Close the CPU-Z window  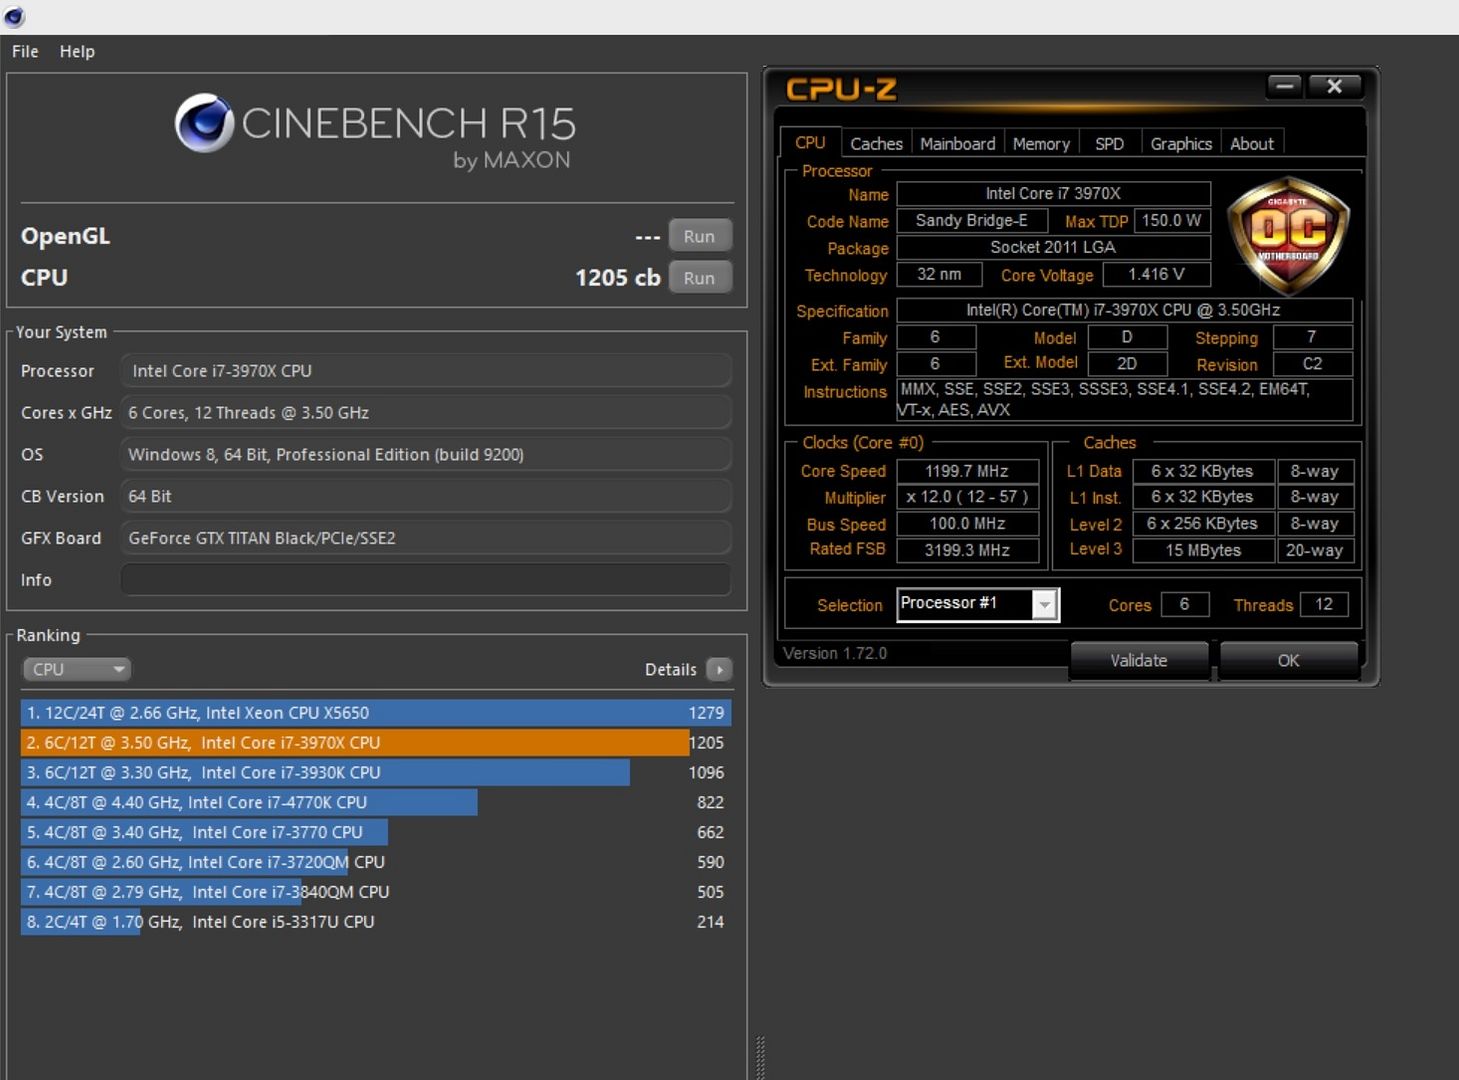pyautogui.click(x=1334, y=86)
